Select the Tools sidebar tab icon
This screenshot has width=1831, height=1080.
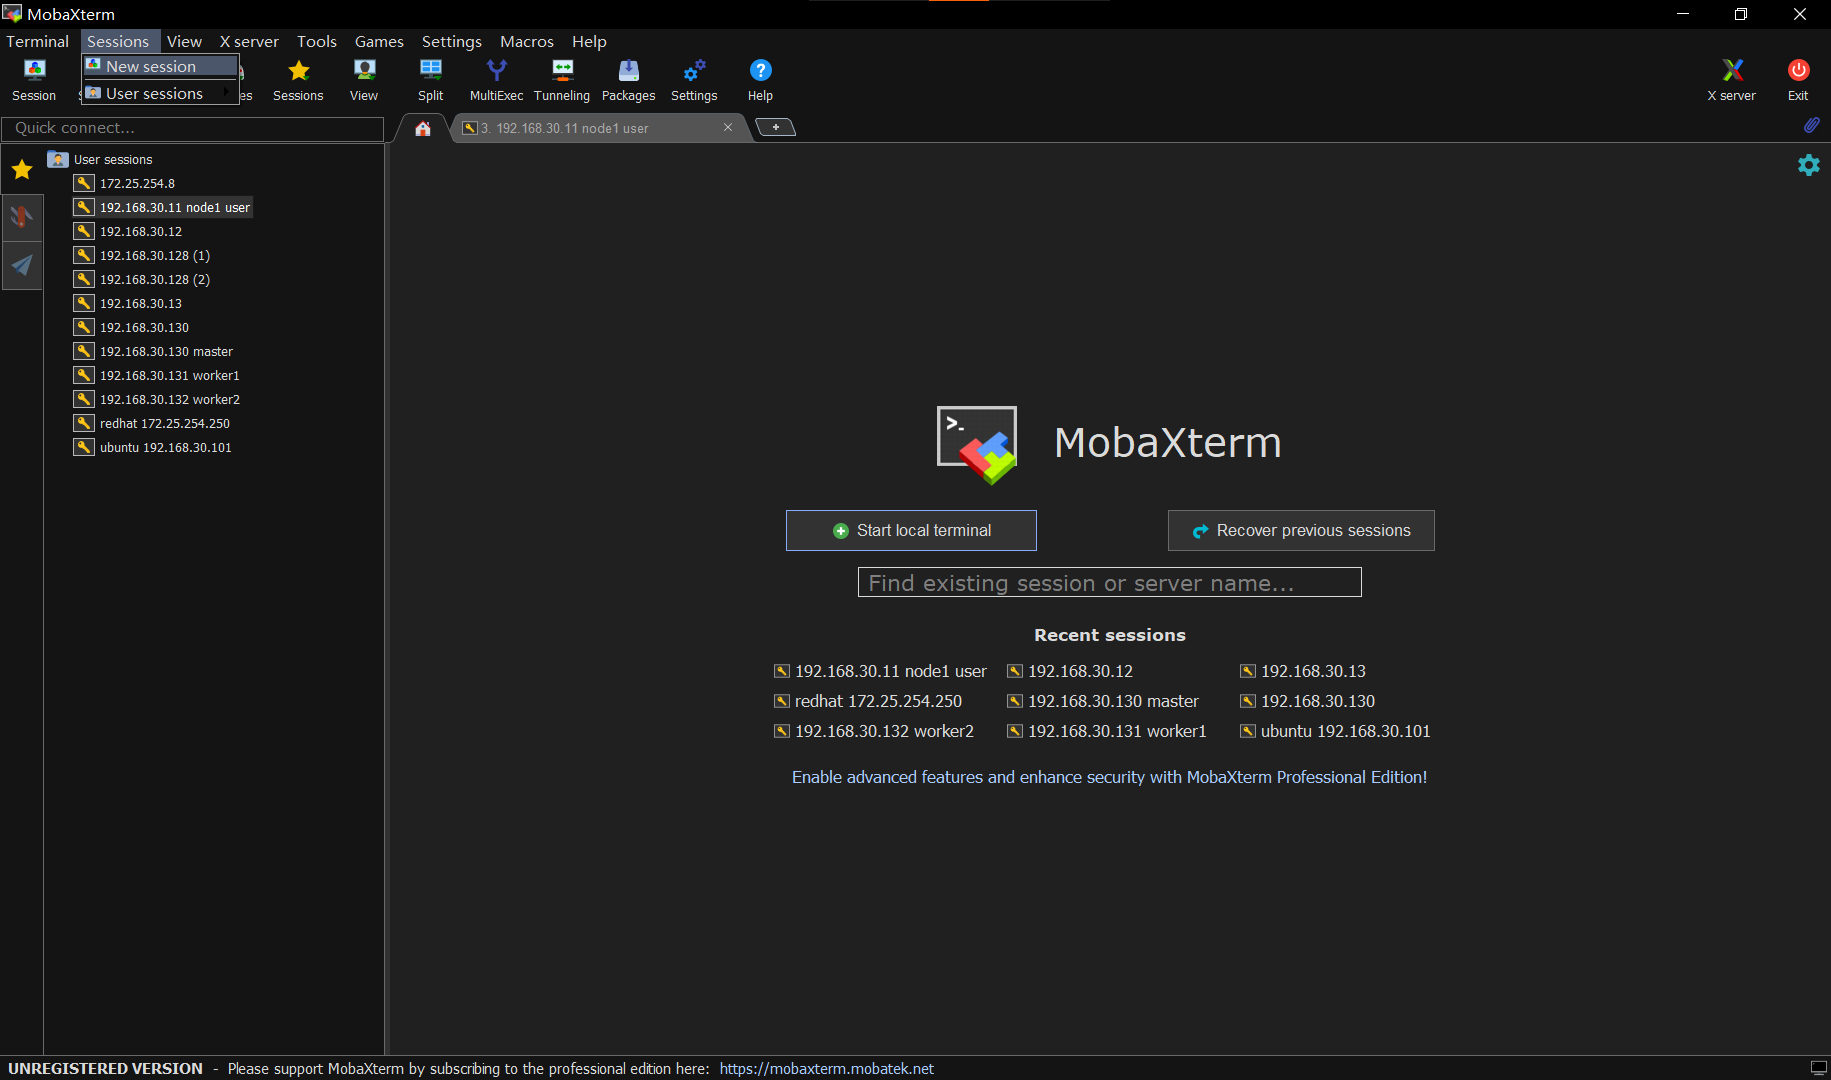[22, 218]
